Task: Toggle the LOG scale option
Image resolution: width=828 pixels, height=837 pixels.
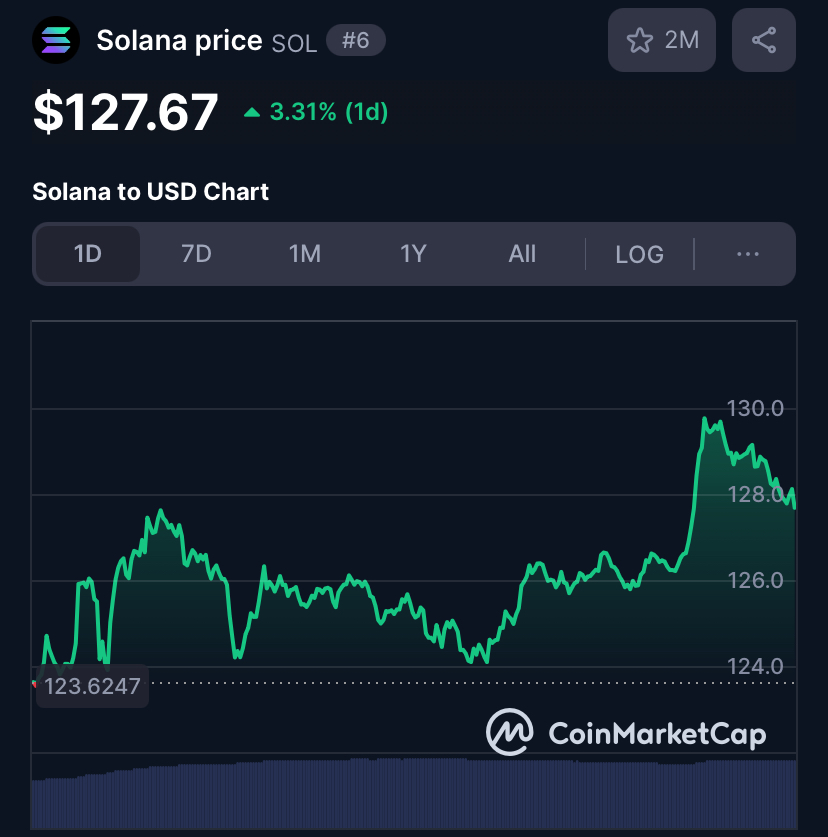Action: click(x=639, y=254)
